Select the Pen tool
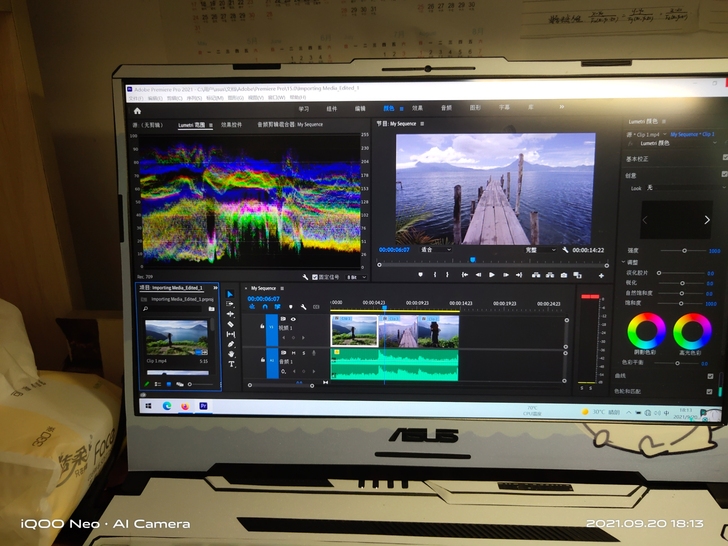 (x=231, y=343)
